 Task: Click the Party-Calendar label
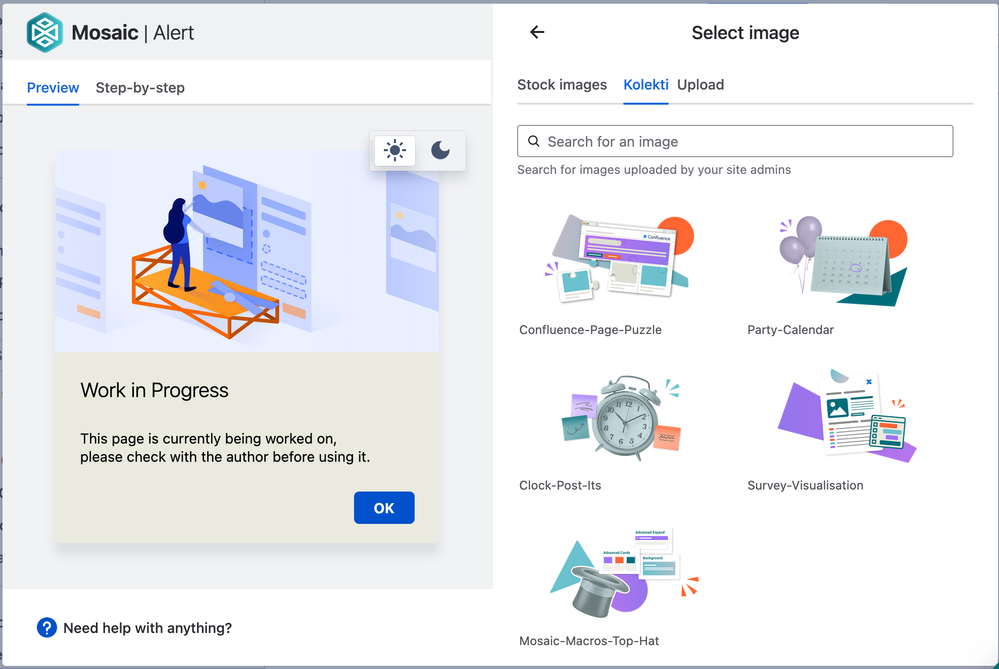click(x=790, y=330)
